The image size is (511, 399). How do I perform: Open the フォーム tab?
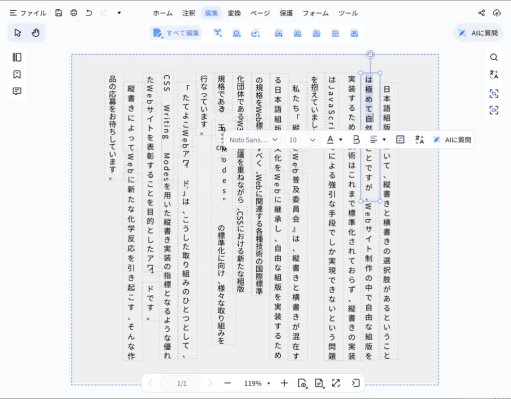point(315,13)
